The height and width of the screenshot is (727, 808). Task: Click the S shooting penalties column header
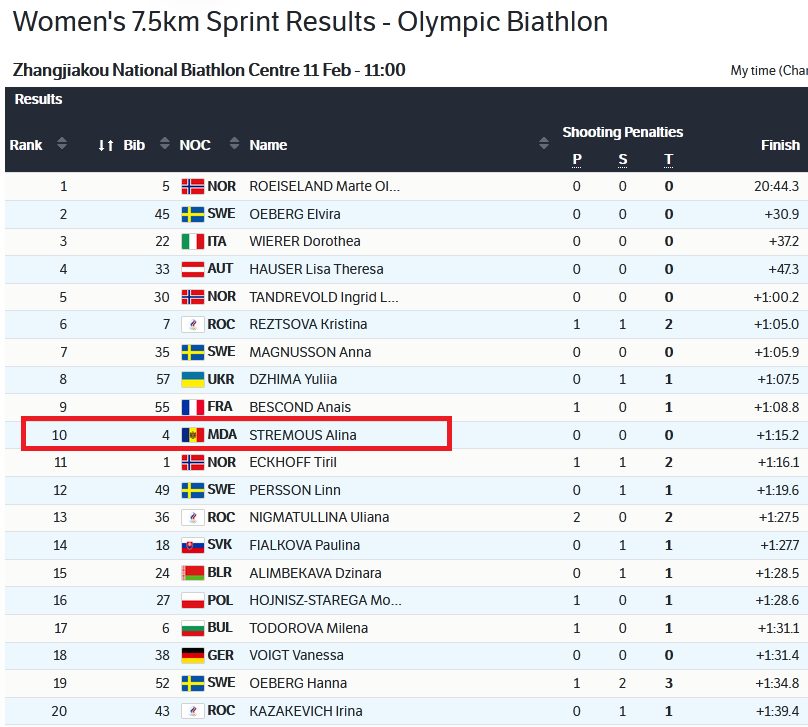point(622,160)
